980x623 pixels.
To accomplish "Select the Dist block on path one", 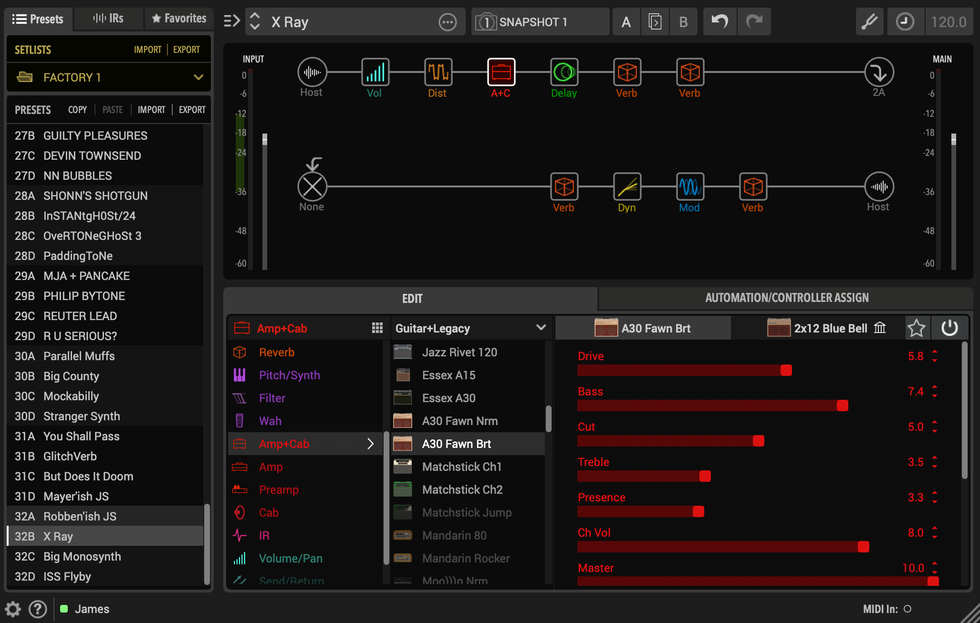I will click(438, 72).
